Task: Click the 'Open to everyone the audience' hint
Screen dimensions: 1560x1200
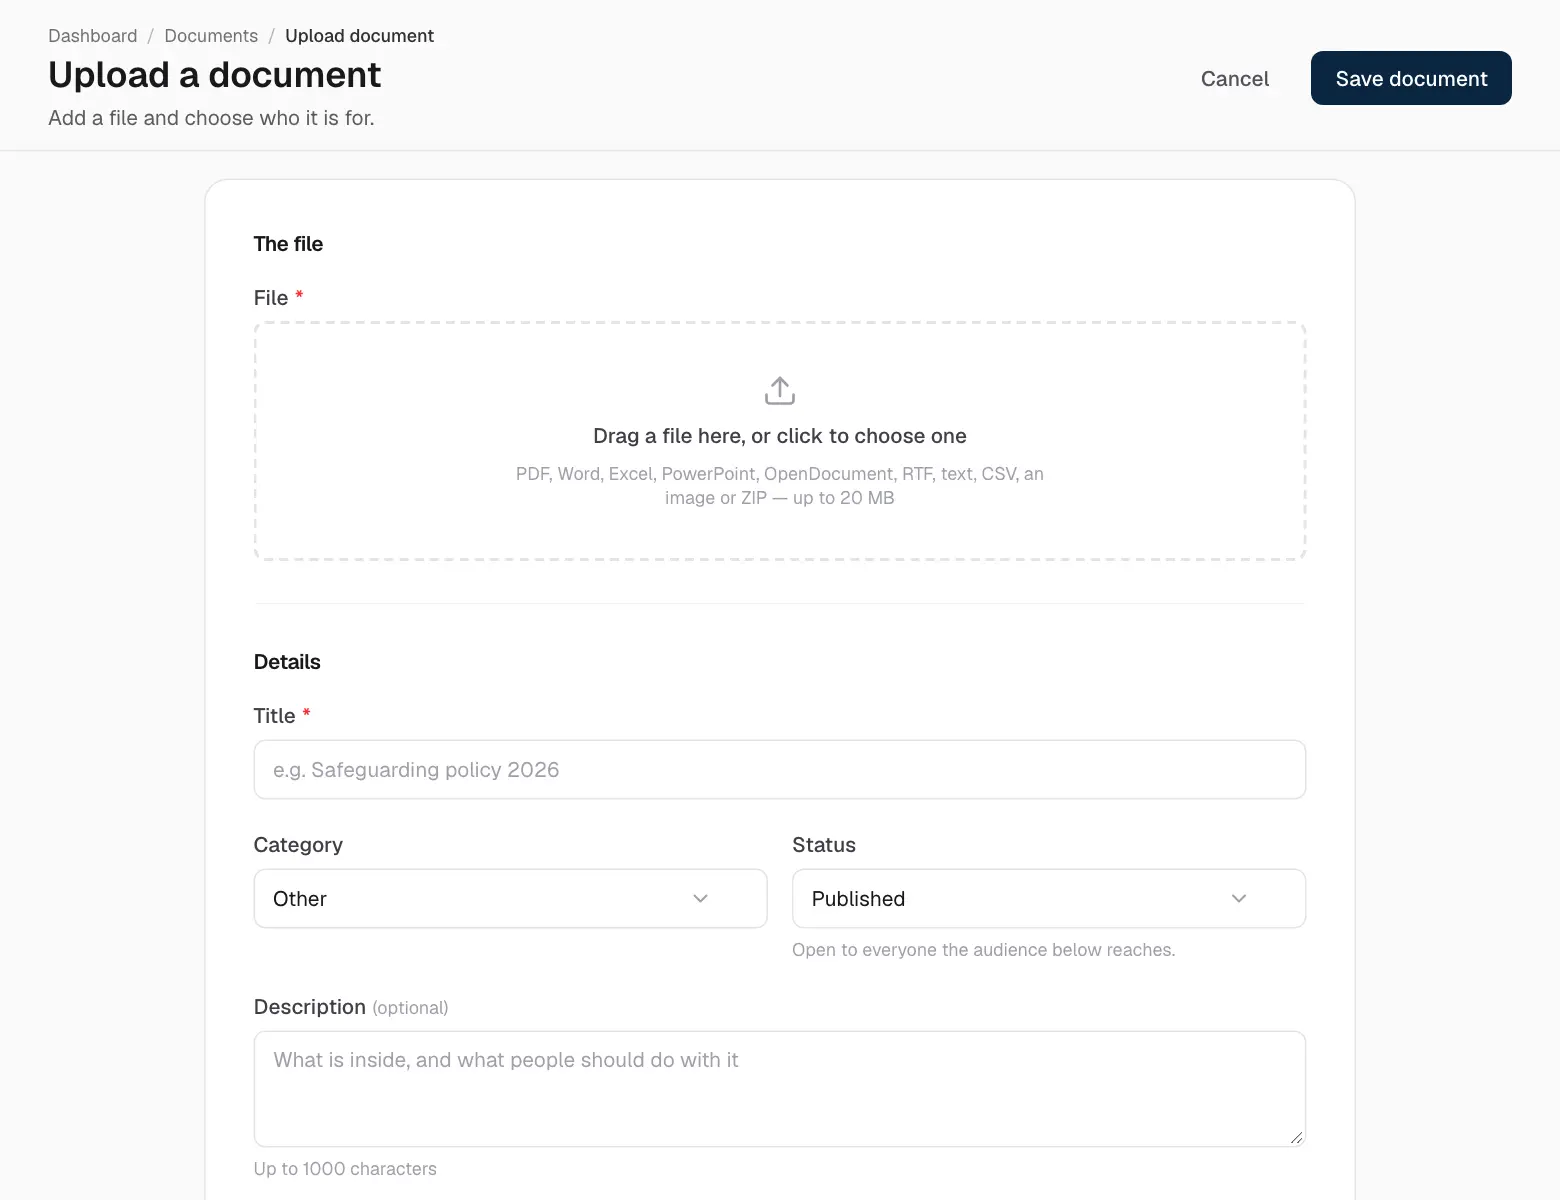Action: tap(983, 949)
